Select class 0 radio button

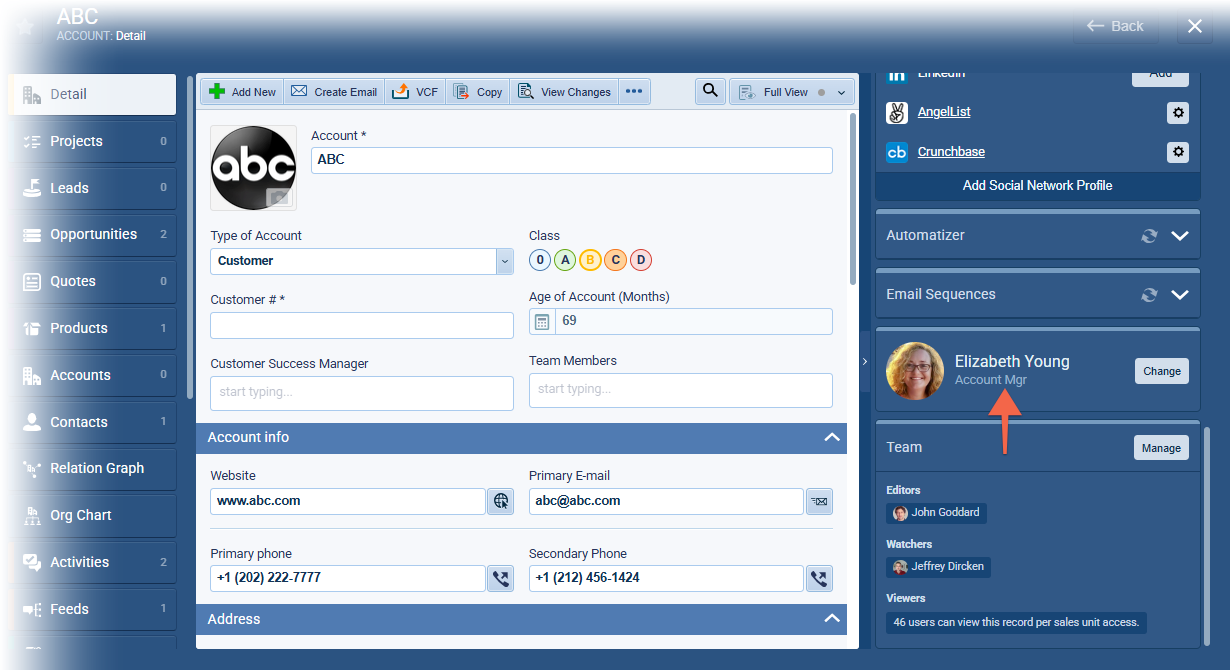pos(540,261)
